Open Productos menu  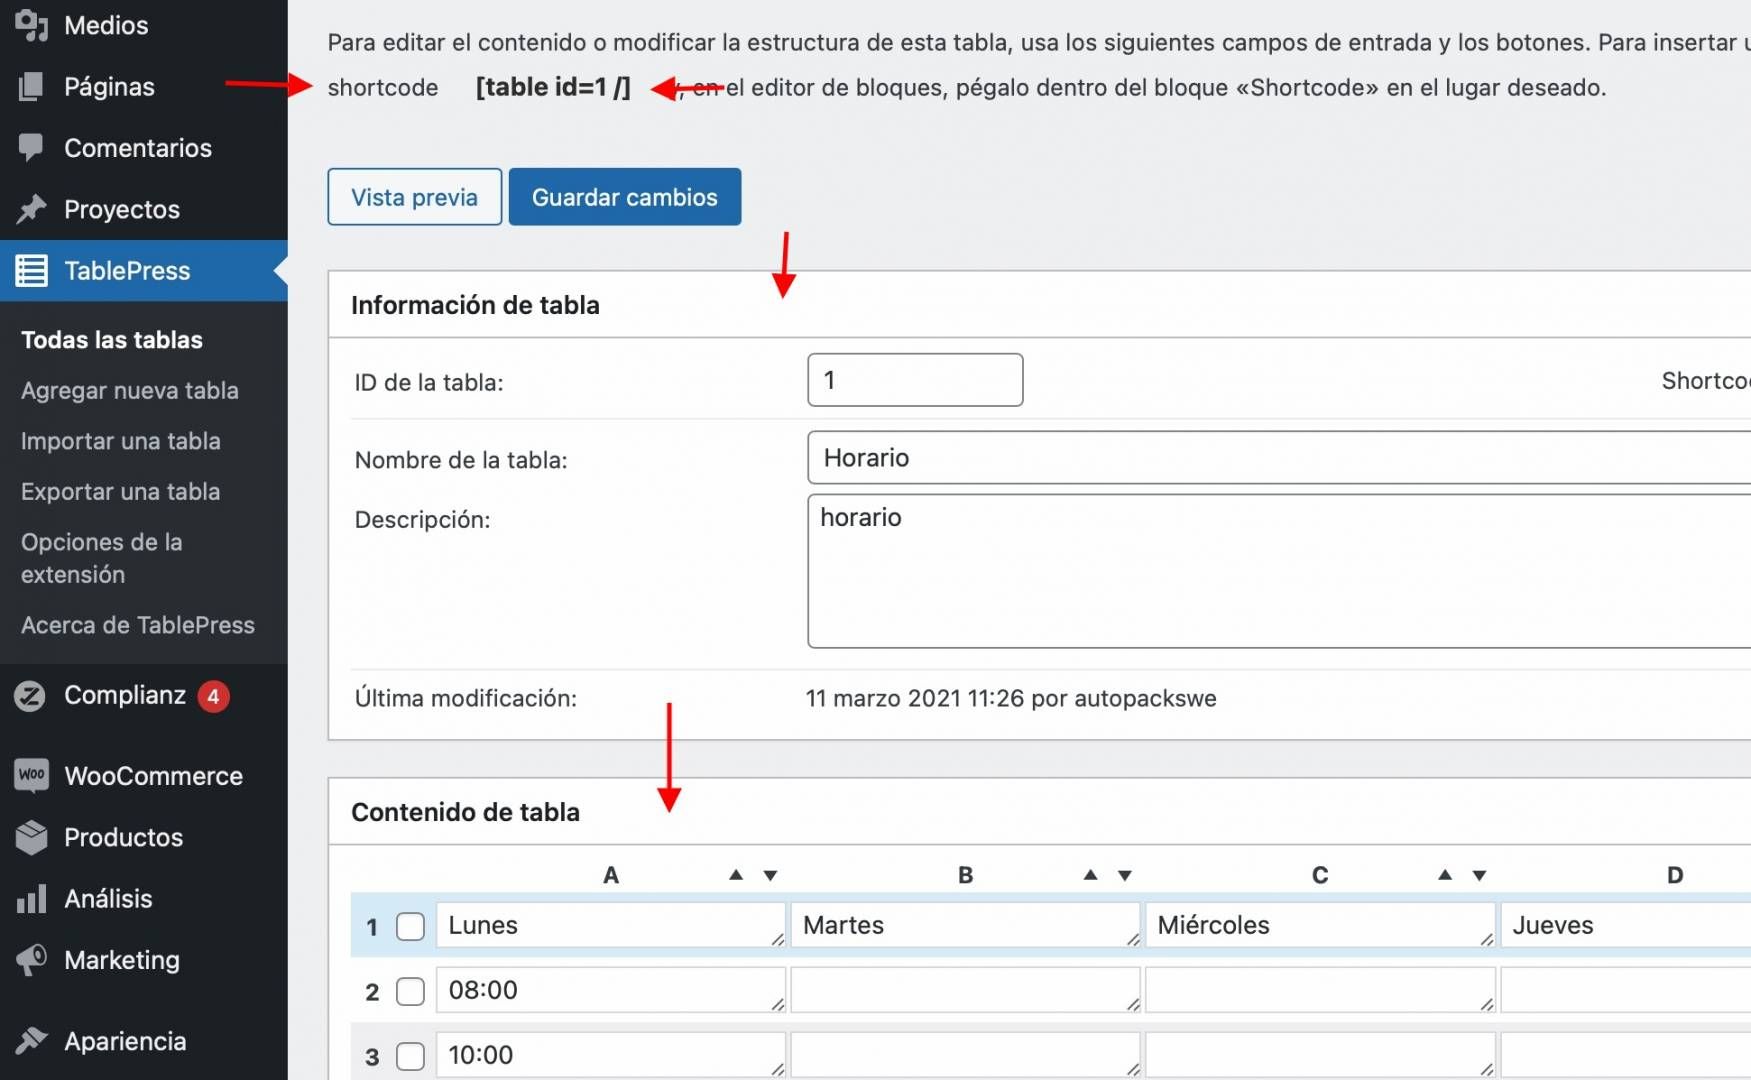[144, 837]
